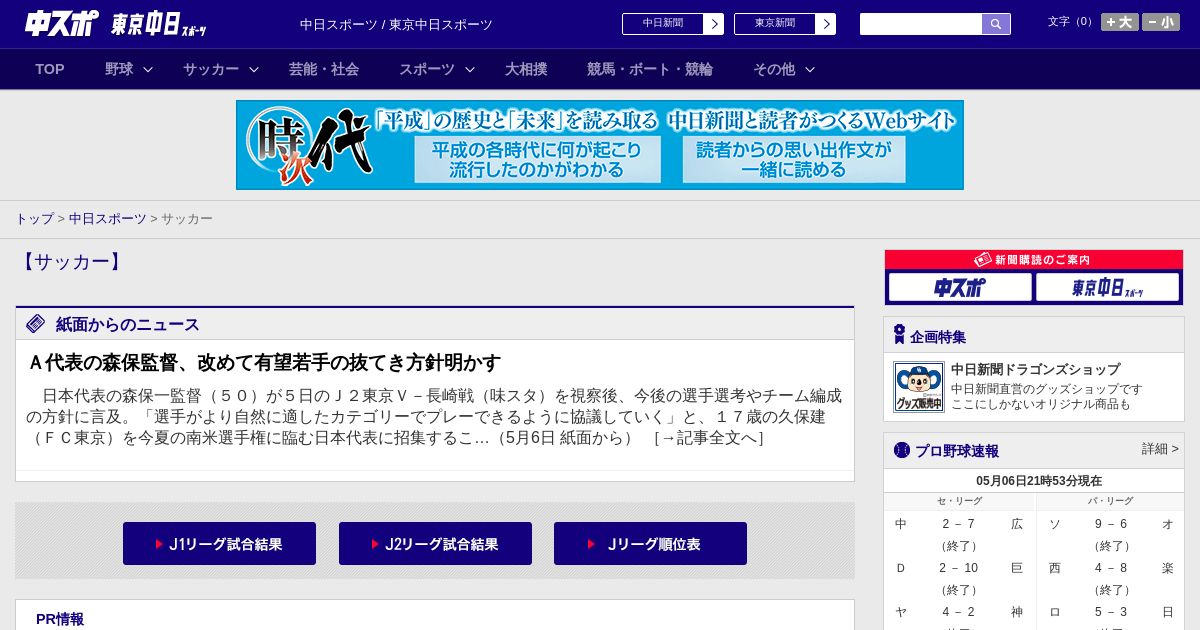Viewport: 1200px width, 630px height.
Task: Click the プロ野球速報 baseball icon
Action: point(902,450)
